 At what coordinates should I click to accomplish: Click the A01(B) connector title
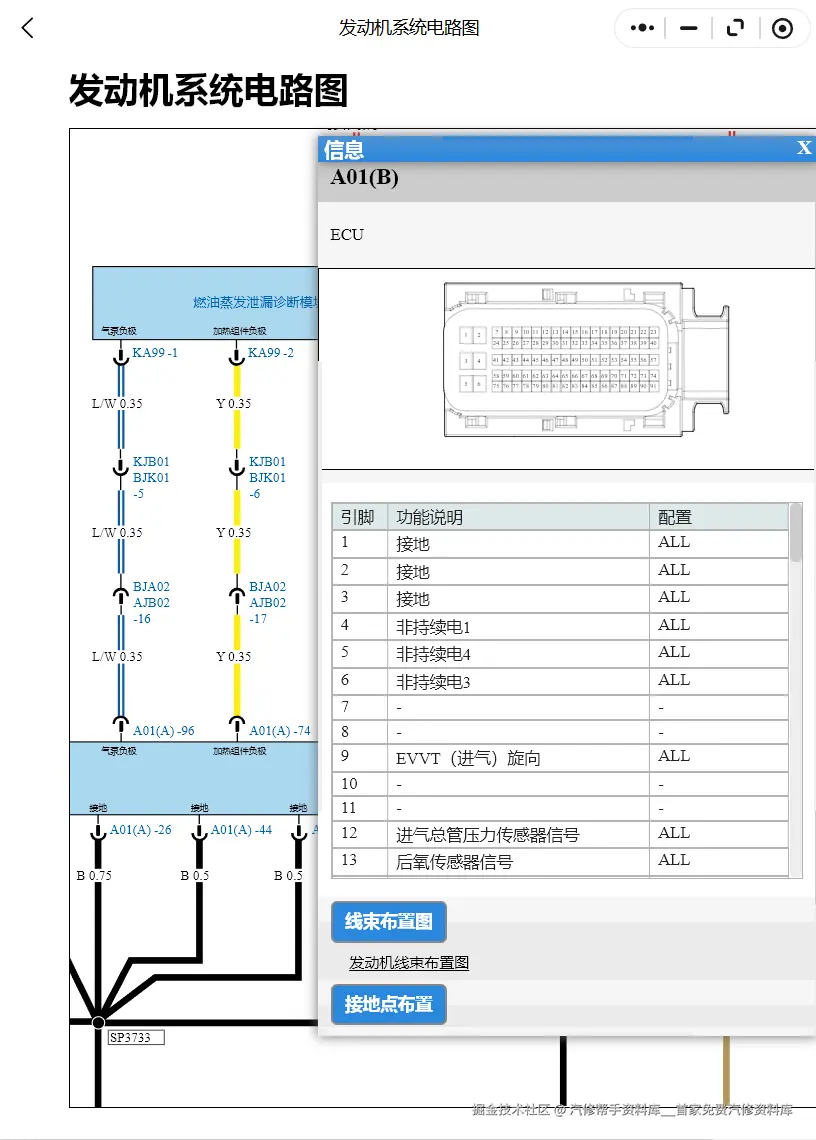pos(364,177)
